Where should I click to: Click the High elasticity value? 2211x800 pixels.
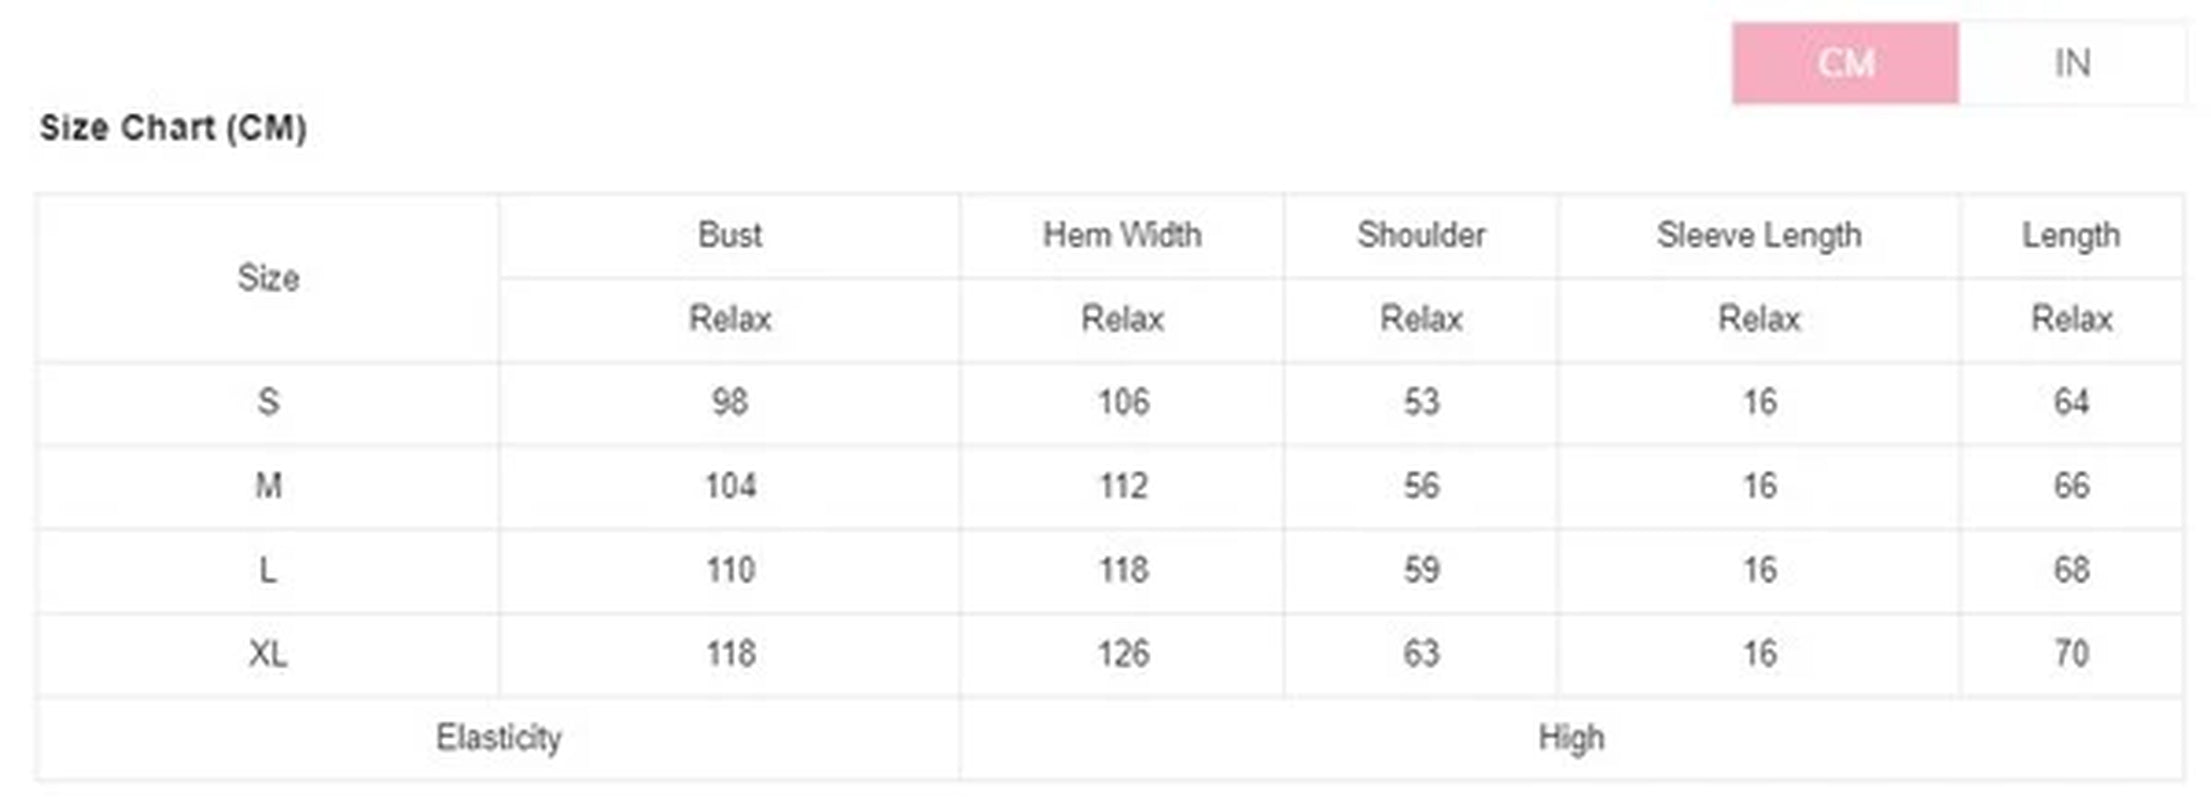tap(1571, 738)
